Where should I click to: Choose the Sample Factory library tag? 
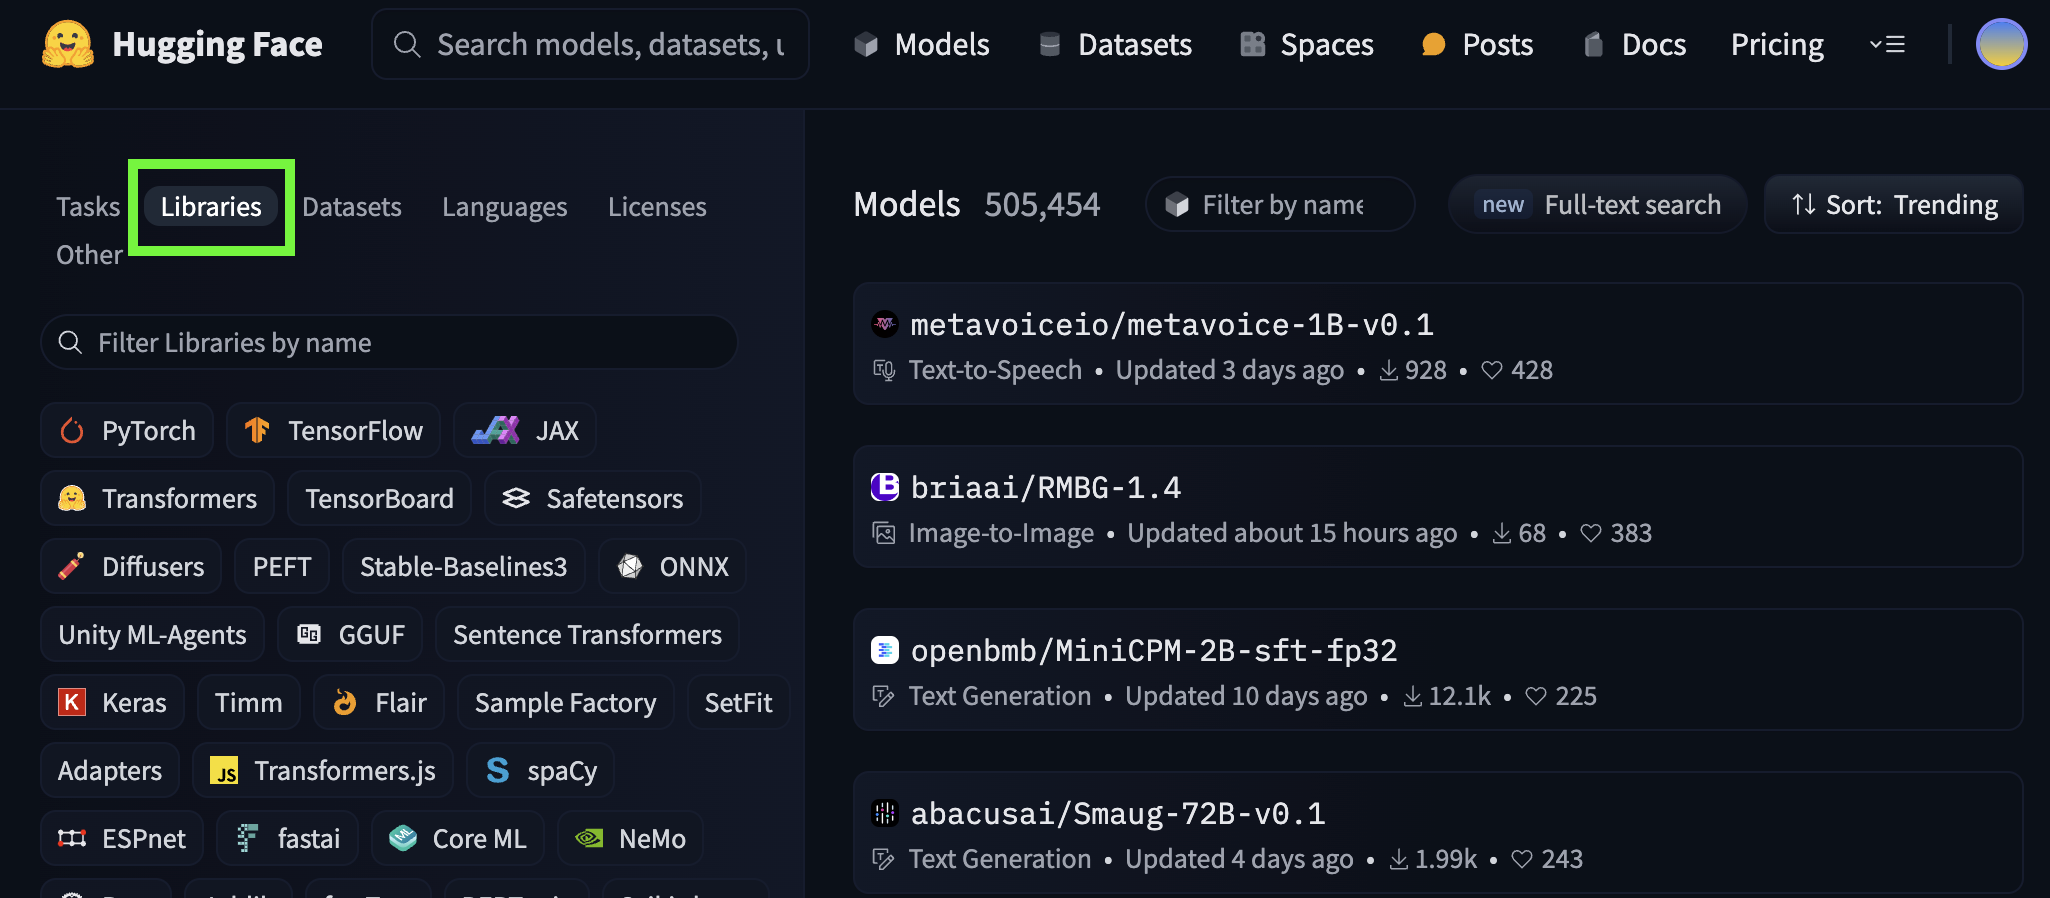point(565,703)
